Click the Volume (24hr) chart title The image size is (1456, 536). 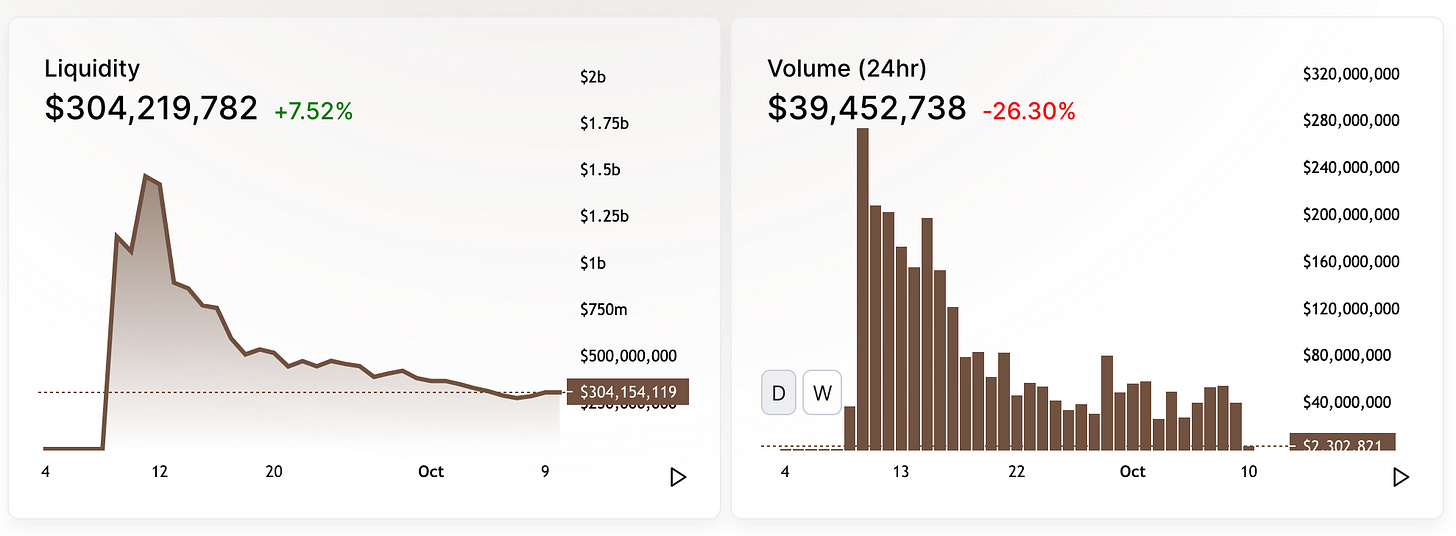point(847,69)
